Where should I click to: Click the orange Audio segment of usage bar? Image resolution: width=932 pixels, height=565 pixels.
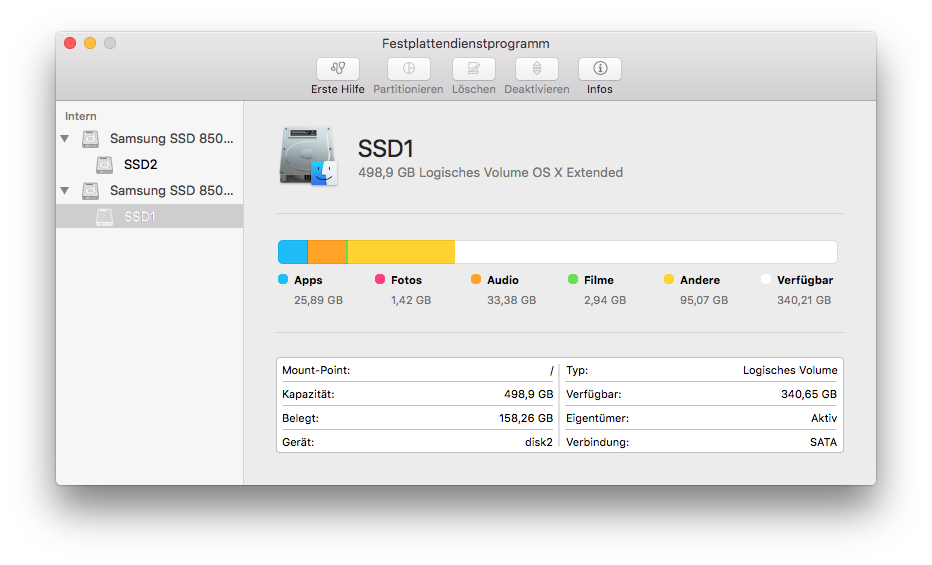pos(326,252)
